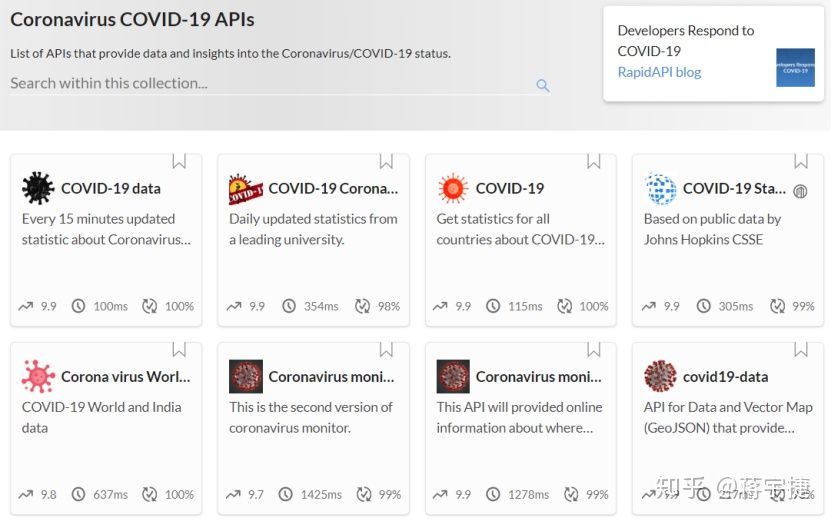Click the red-orange virus COVID-19 icon
Screen dimensions: 831x521
[x=453, y=188]
